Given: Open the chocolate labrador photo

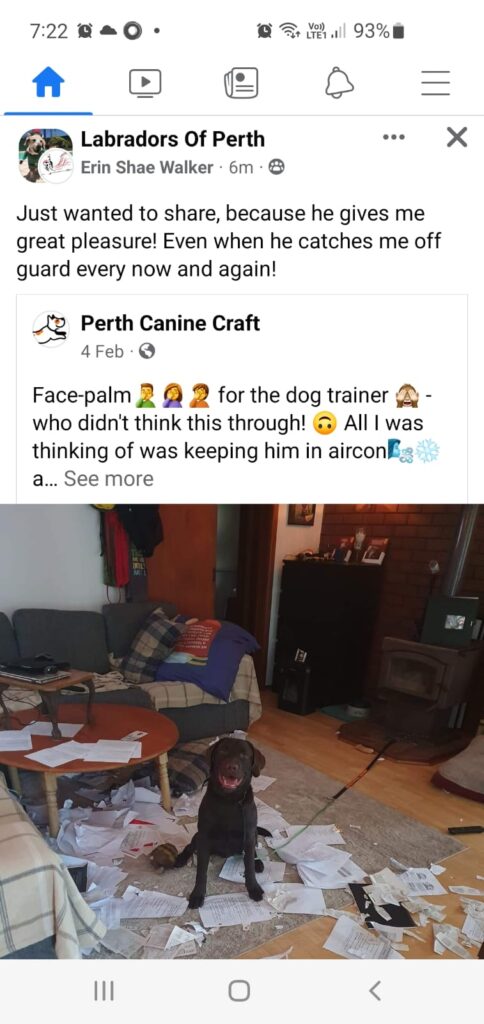Looking at the screenshot, I should (242, 731).
